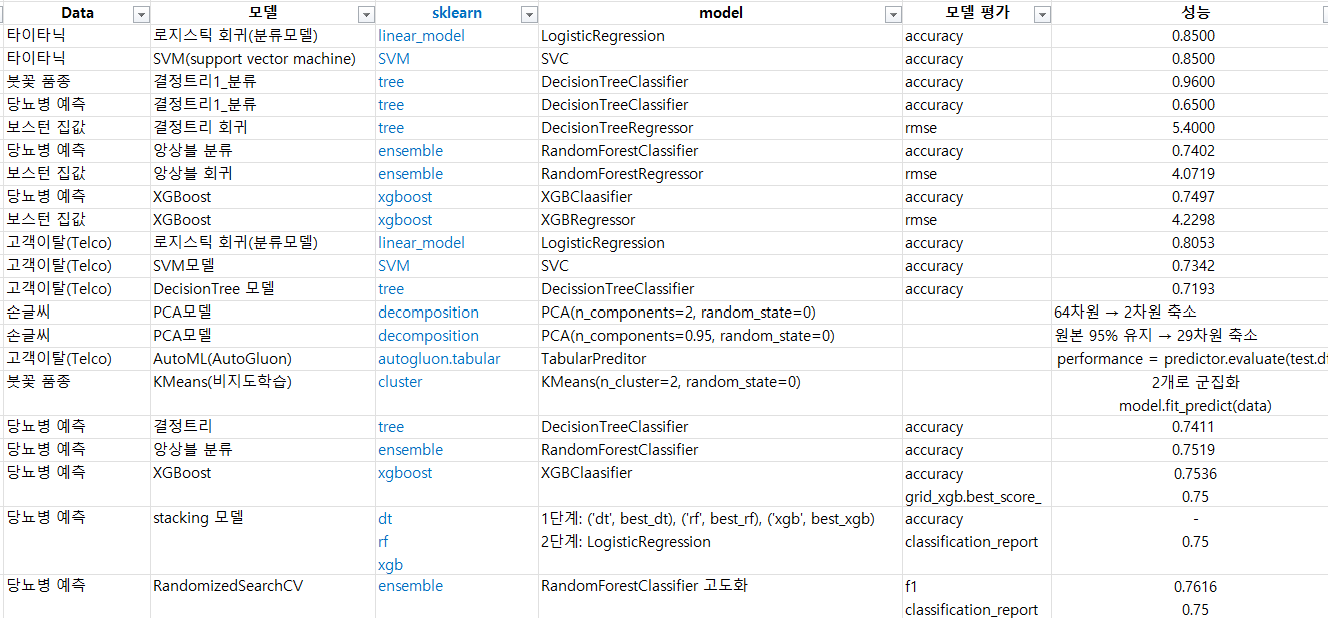1328x618 pixels.
Task: Click the blue dt link
Action: (x=385, y=519)
